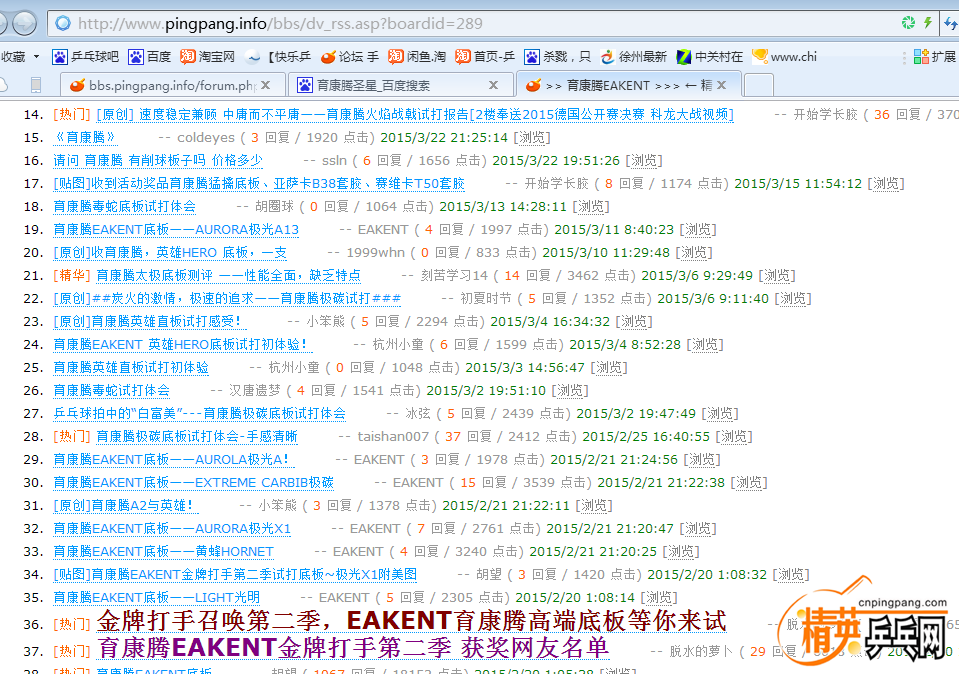The width and height of the screenshot is (959, 674).
Task: Open LIGHT光明 post link
Action: click(x=157, y=598)
